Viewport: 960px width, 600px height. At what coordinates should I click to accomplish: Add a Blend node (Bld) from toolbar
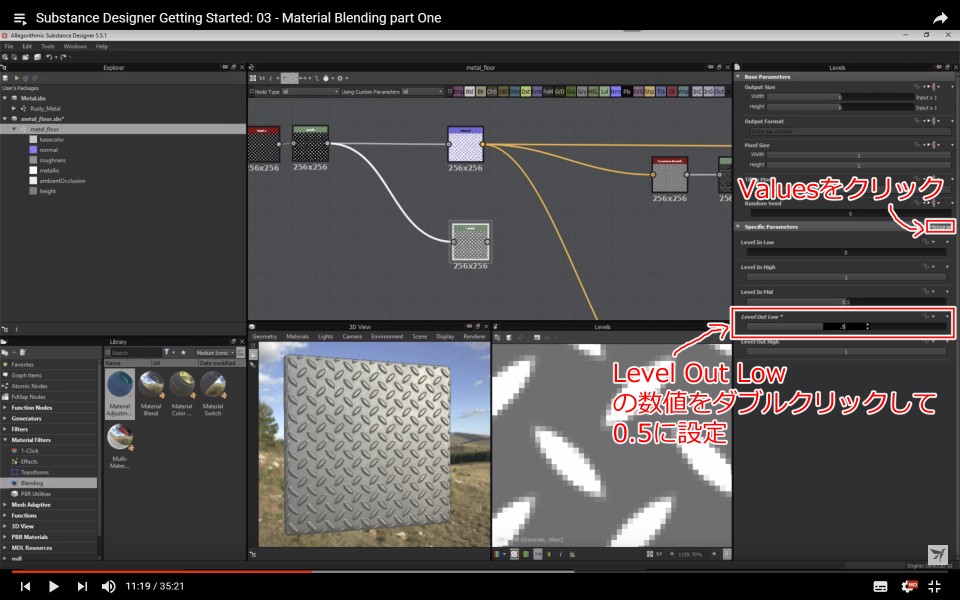[x=470, y=92]
